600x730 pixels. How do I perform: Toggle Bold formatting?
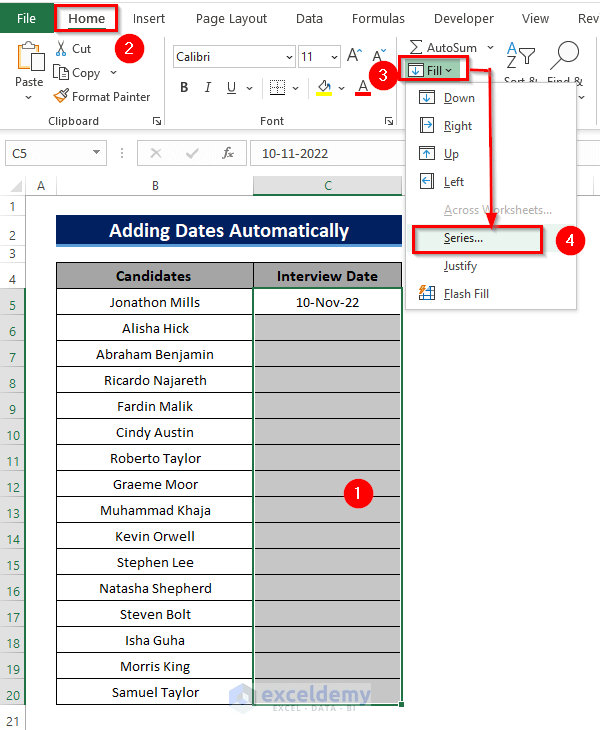pyautogui.click(x=184, y=88)
